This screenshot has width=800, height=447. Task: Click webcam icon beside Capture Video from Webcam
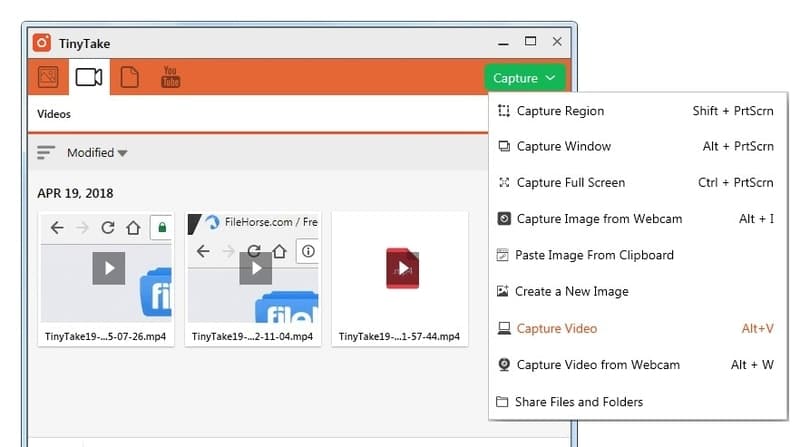click(504, 364)
